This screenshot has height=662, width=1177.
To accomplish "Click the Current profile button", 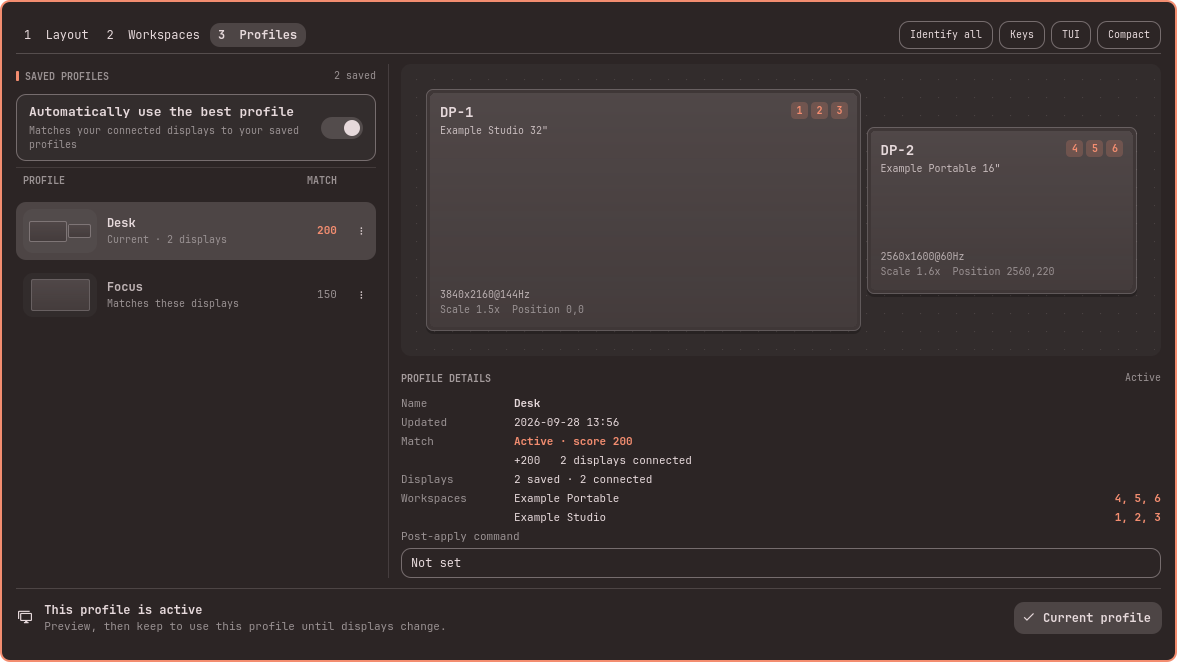I will (1087, 618).
